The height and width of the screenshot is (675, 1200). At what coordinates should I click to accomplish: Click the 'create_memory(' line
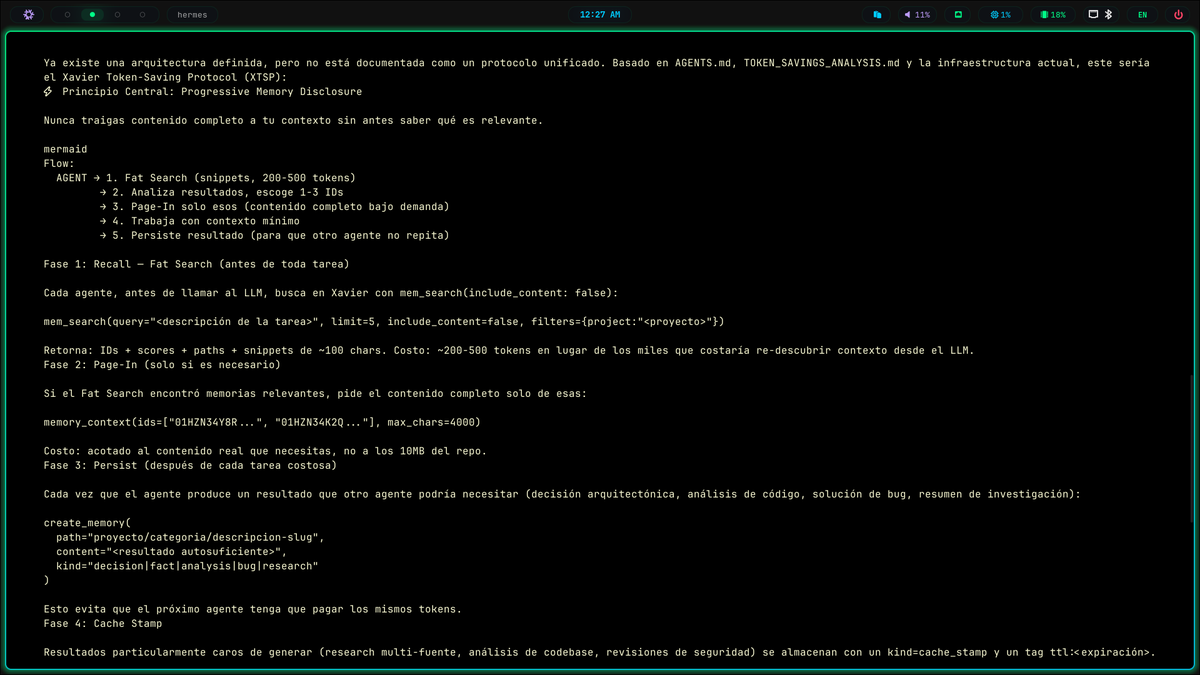coord(87,523)
